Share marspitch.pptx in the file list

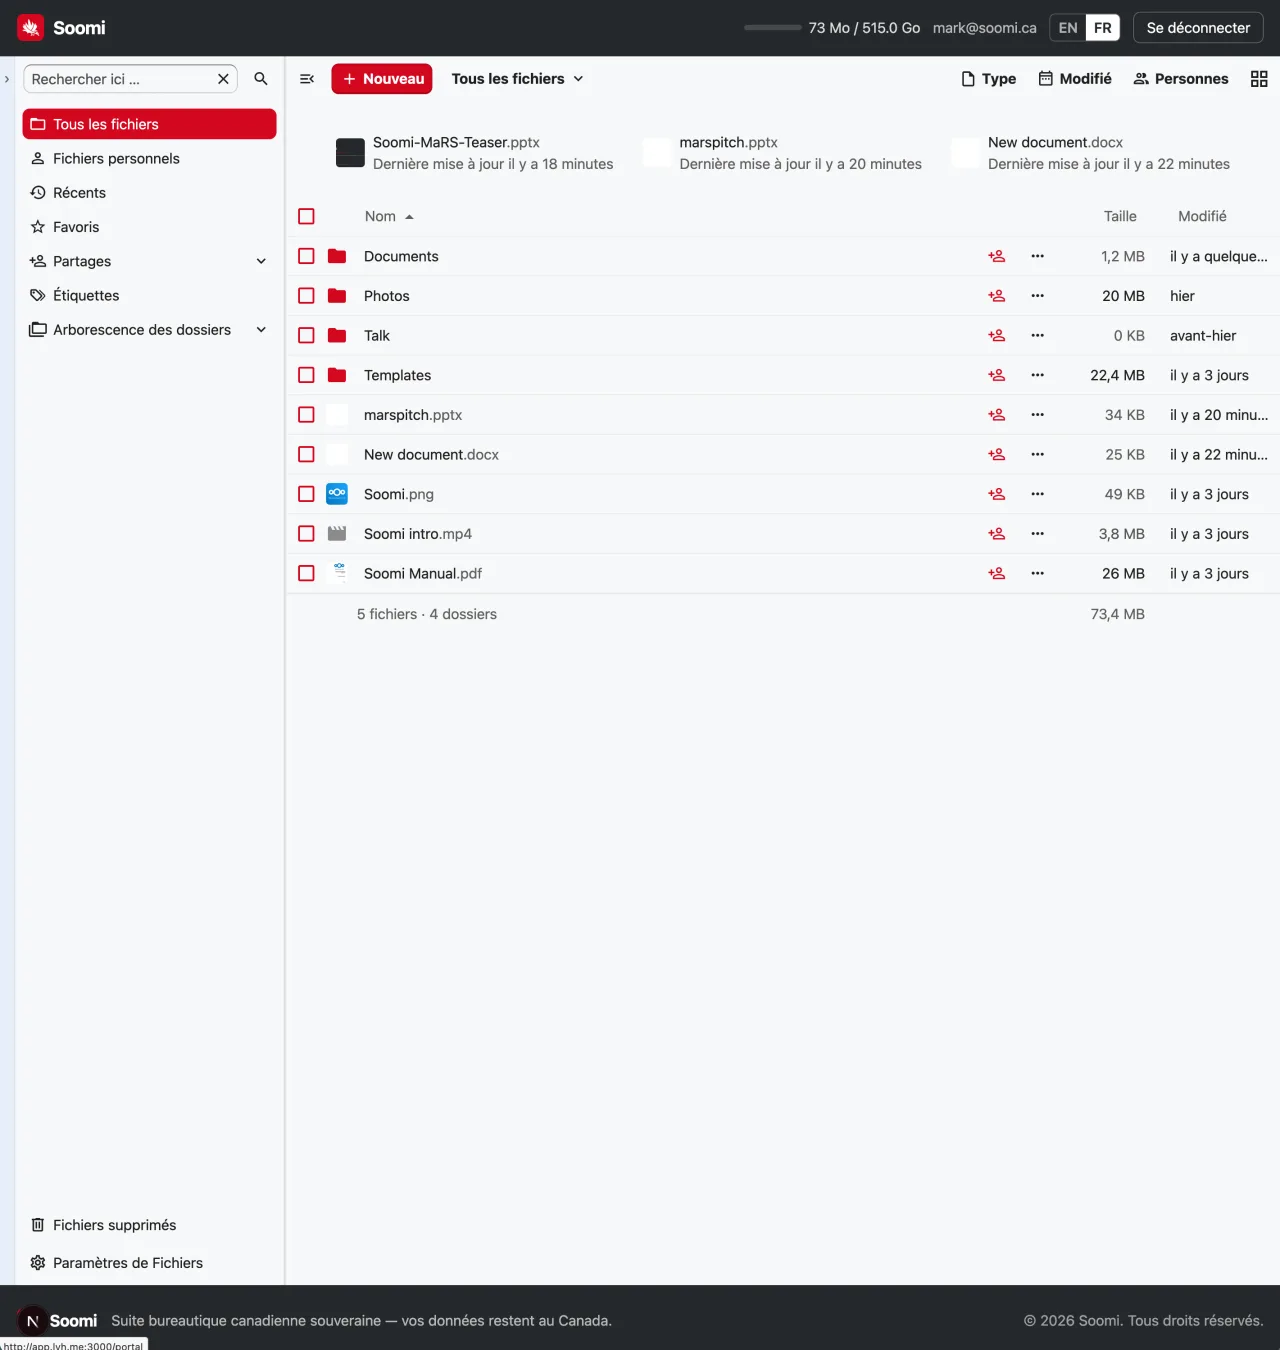tap(997, 415)
